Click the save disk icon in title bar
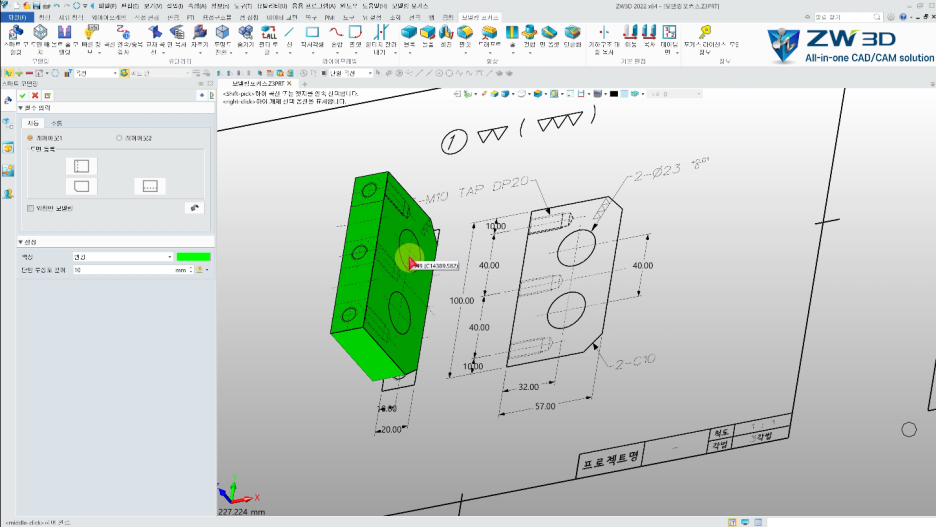The width and height of the screenshot is (936, 527). pyautogui.click(x=36, y=6)
